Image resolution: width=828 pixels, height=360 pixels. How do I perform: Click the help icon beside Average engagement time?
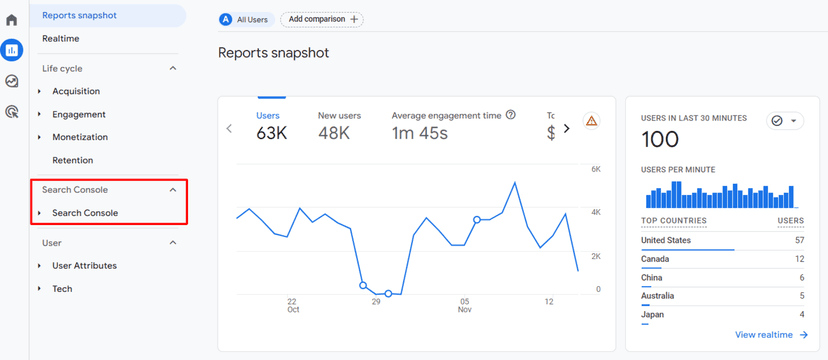click(x=510, y=115)
